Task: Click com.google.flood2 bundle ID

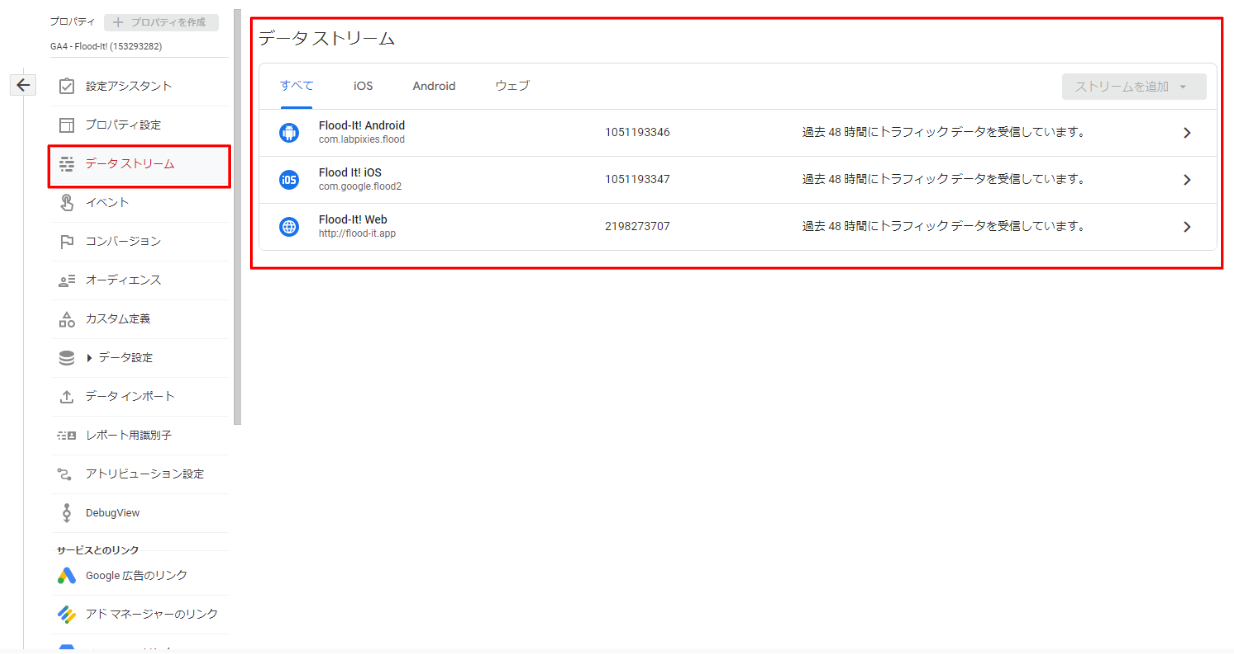Action: point(360,187)
